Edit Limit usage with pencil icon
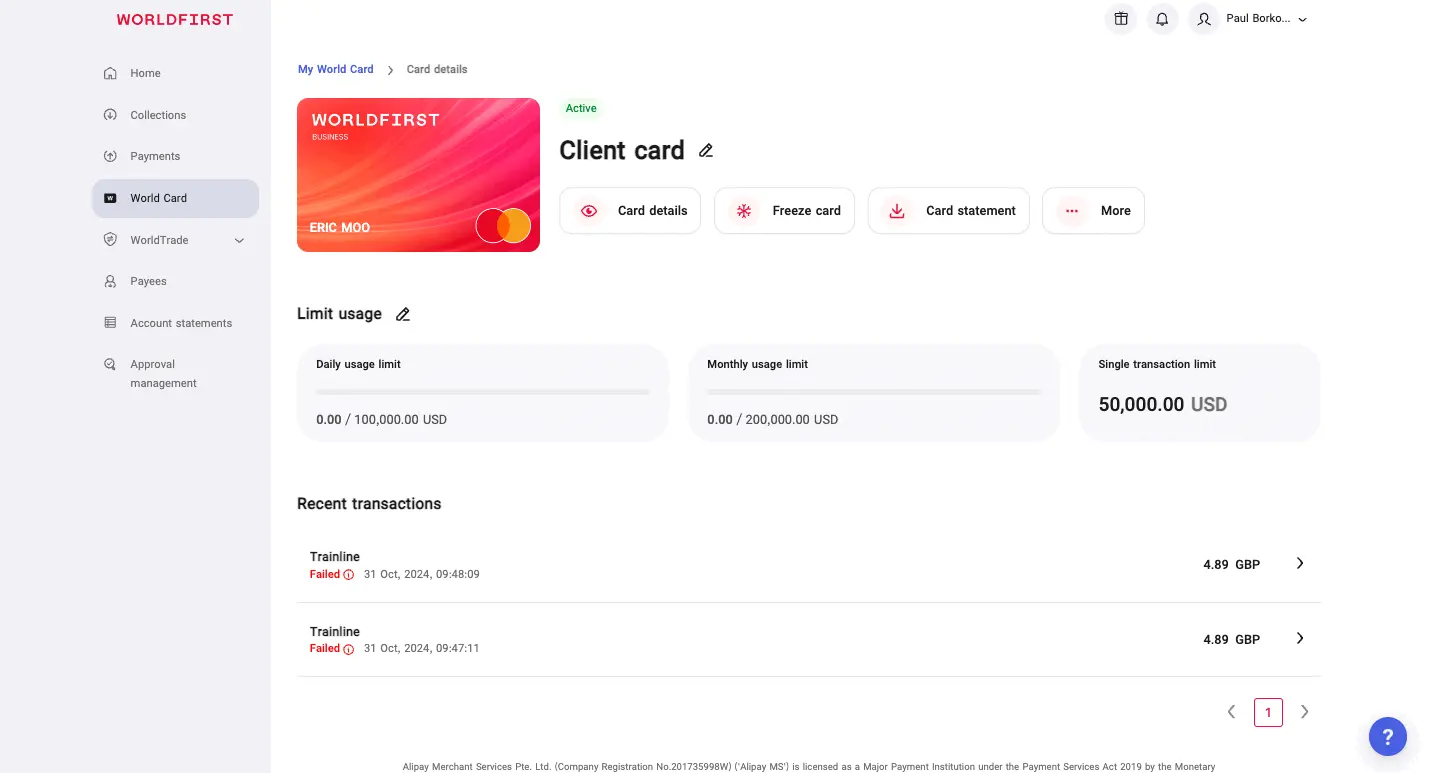Screen dimensions: 1429x773 [x=403, y=314]
